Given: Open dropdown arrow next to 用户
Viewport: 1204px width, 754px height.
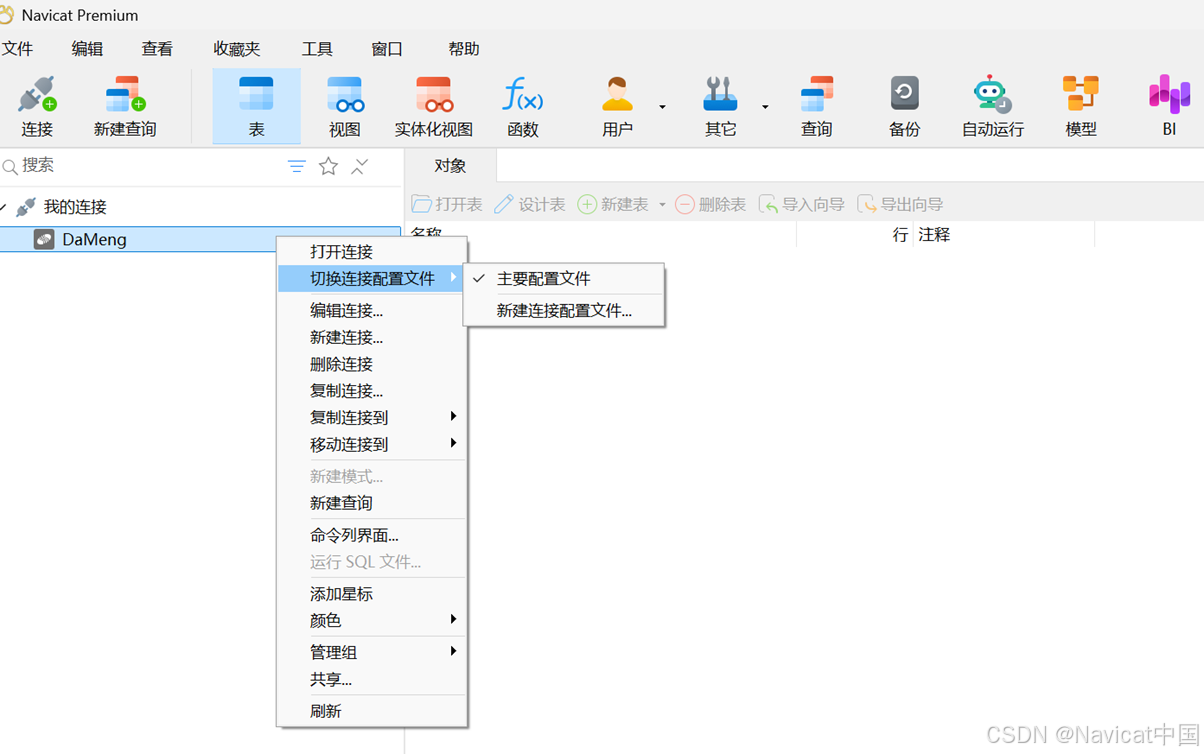Looking at the screenshot, I should click(662, 106).
